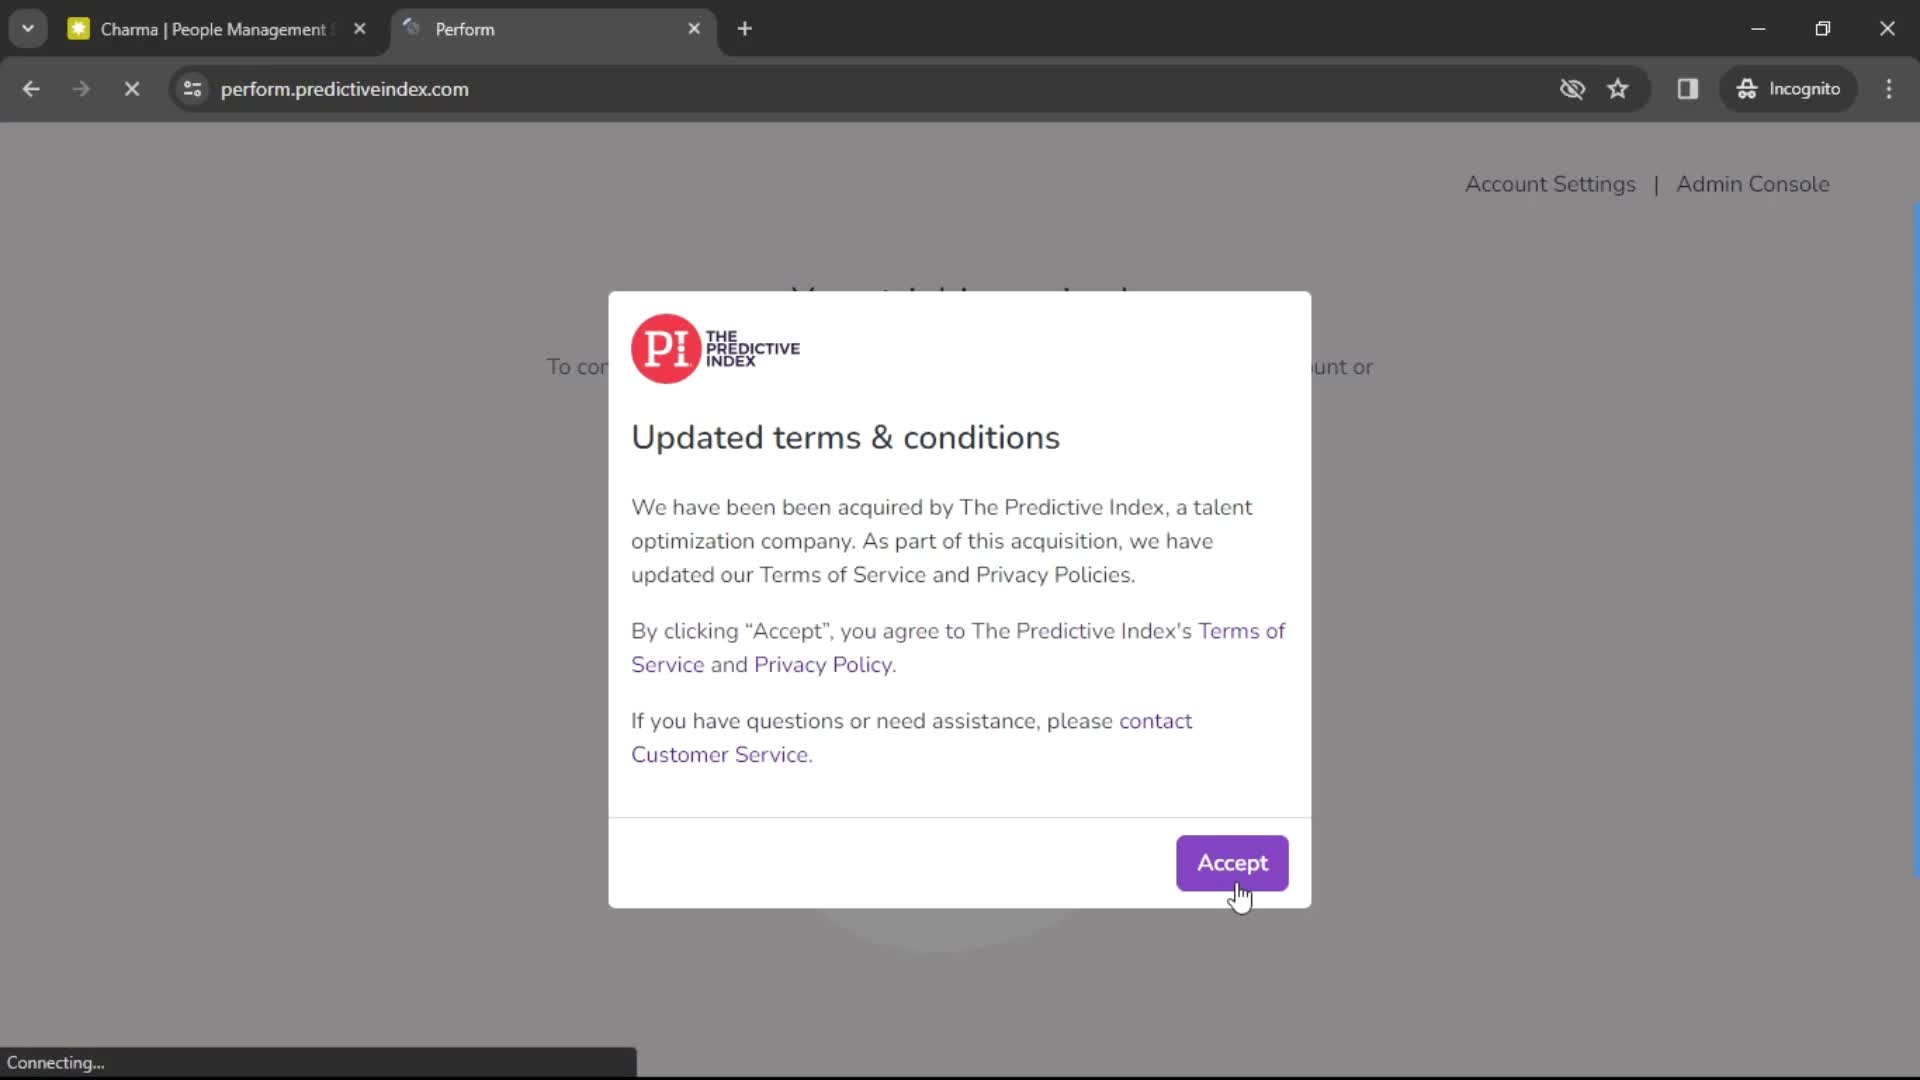The image size is (1920, 1080).
Task: Open the Incognito profile indicator
Action: coord(1788,89)
